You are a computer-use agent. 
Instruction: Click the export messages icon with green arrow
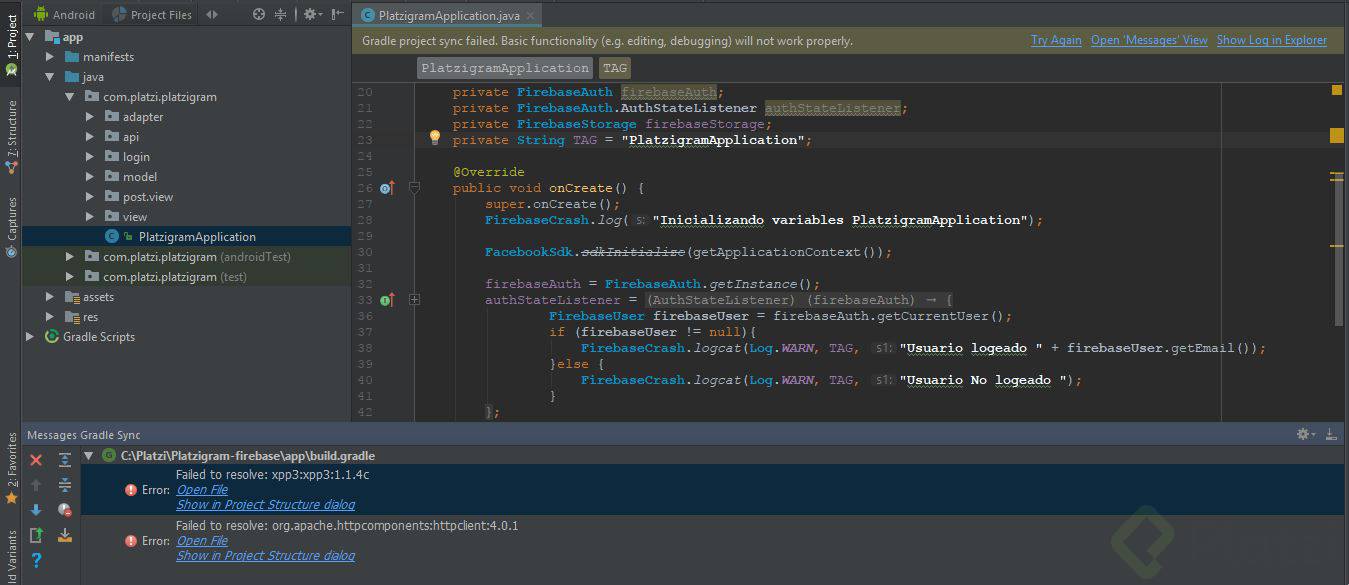[36, 535]
